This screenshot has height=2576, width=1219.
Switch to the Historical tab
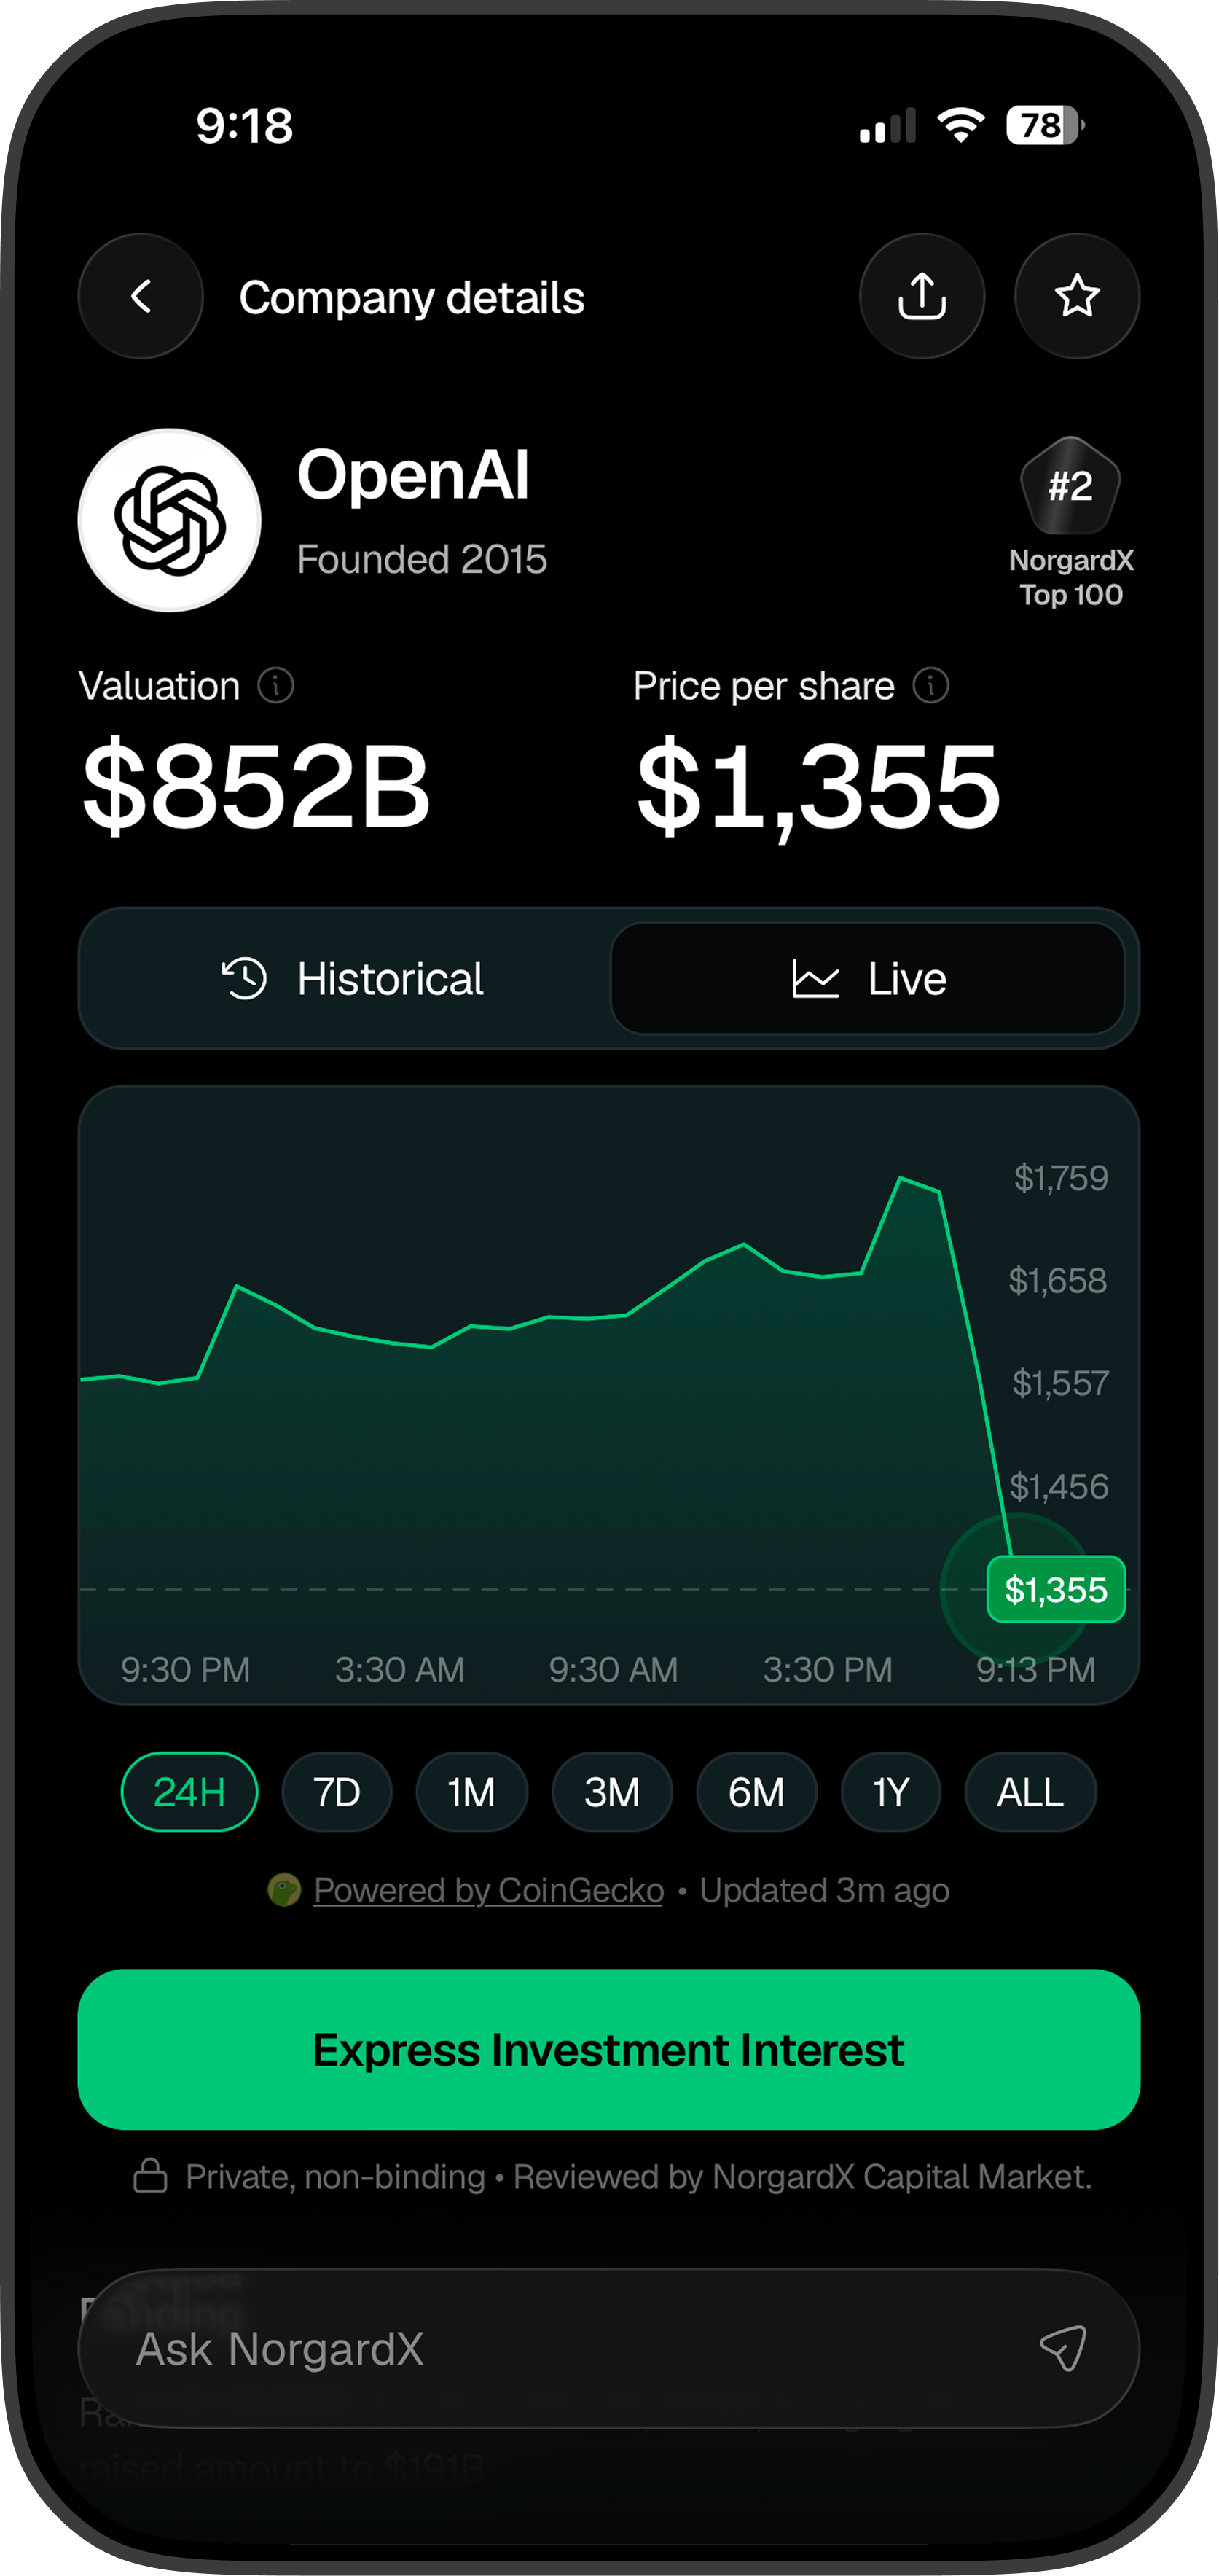tap(352, 978)
